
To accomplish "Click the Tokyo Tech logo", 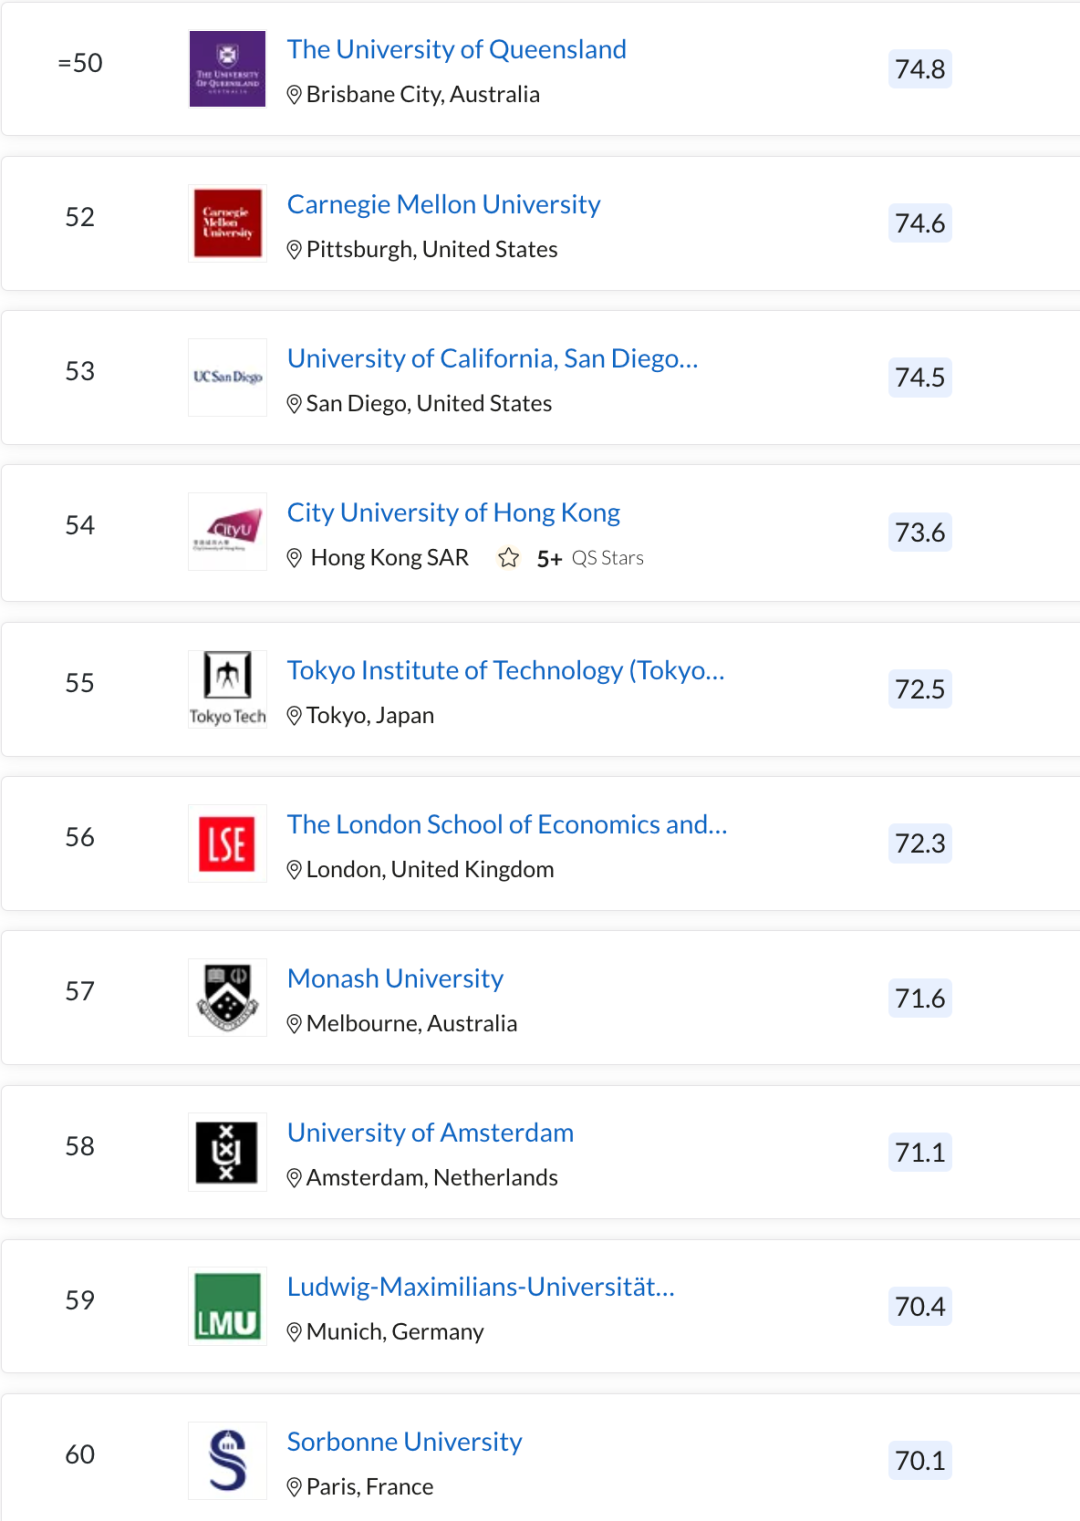I will coord(227,688).
